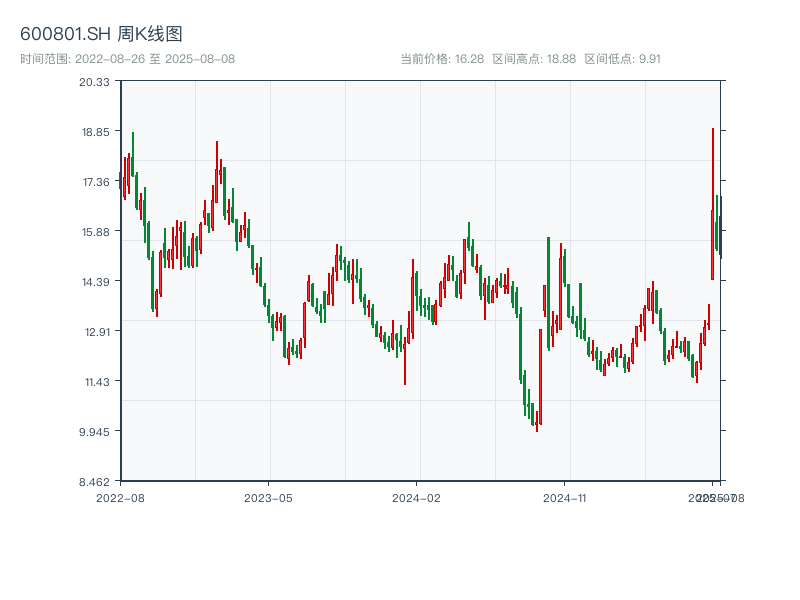This screenshot has width=800, height=600.
Task: Click the y-axis label 15.88
Action: 95,232
